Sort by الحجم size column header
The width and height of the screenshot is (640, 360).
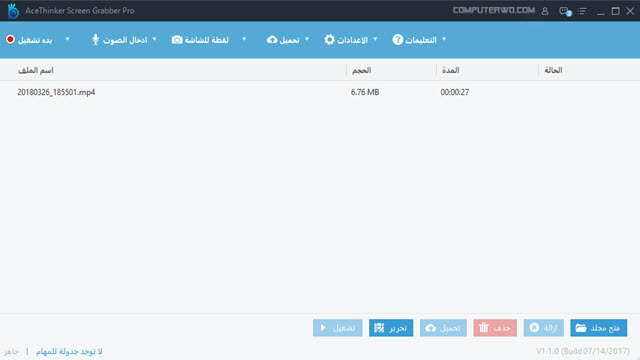click(x=362, y=70)
